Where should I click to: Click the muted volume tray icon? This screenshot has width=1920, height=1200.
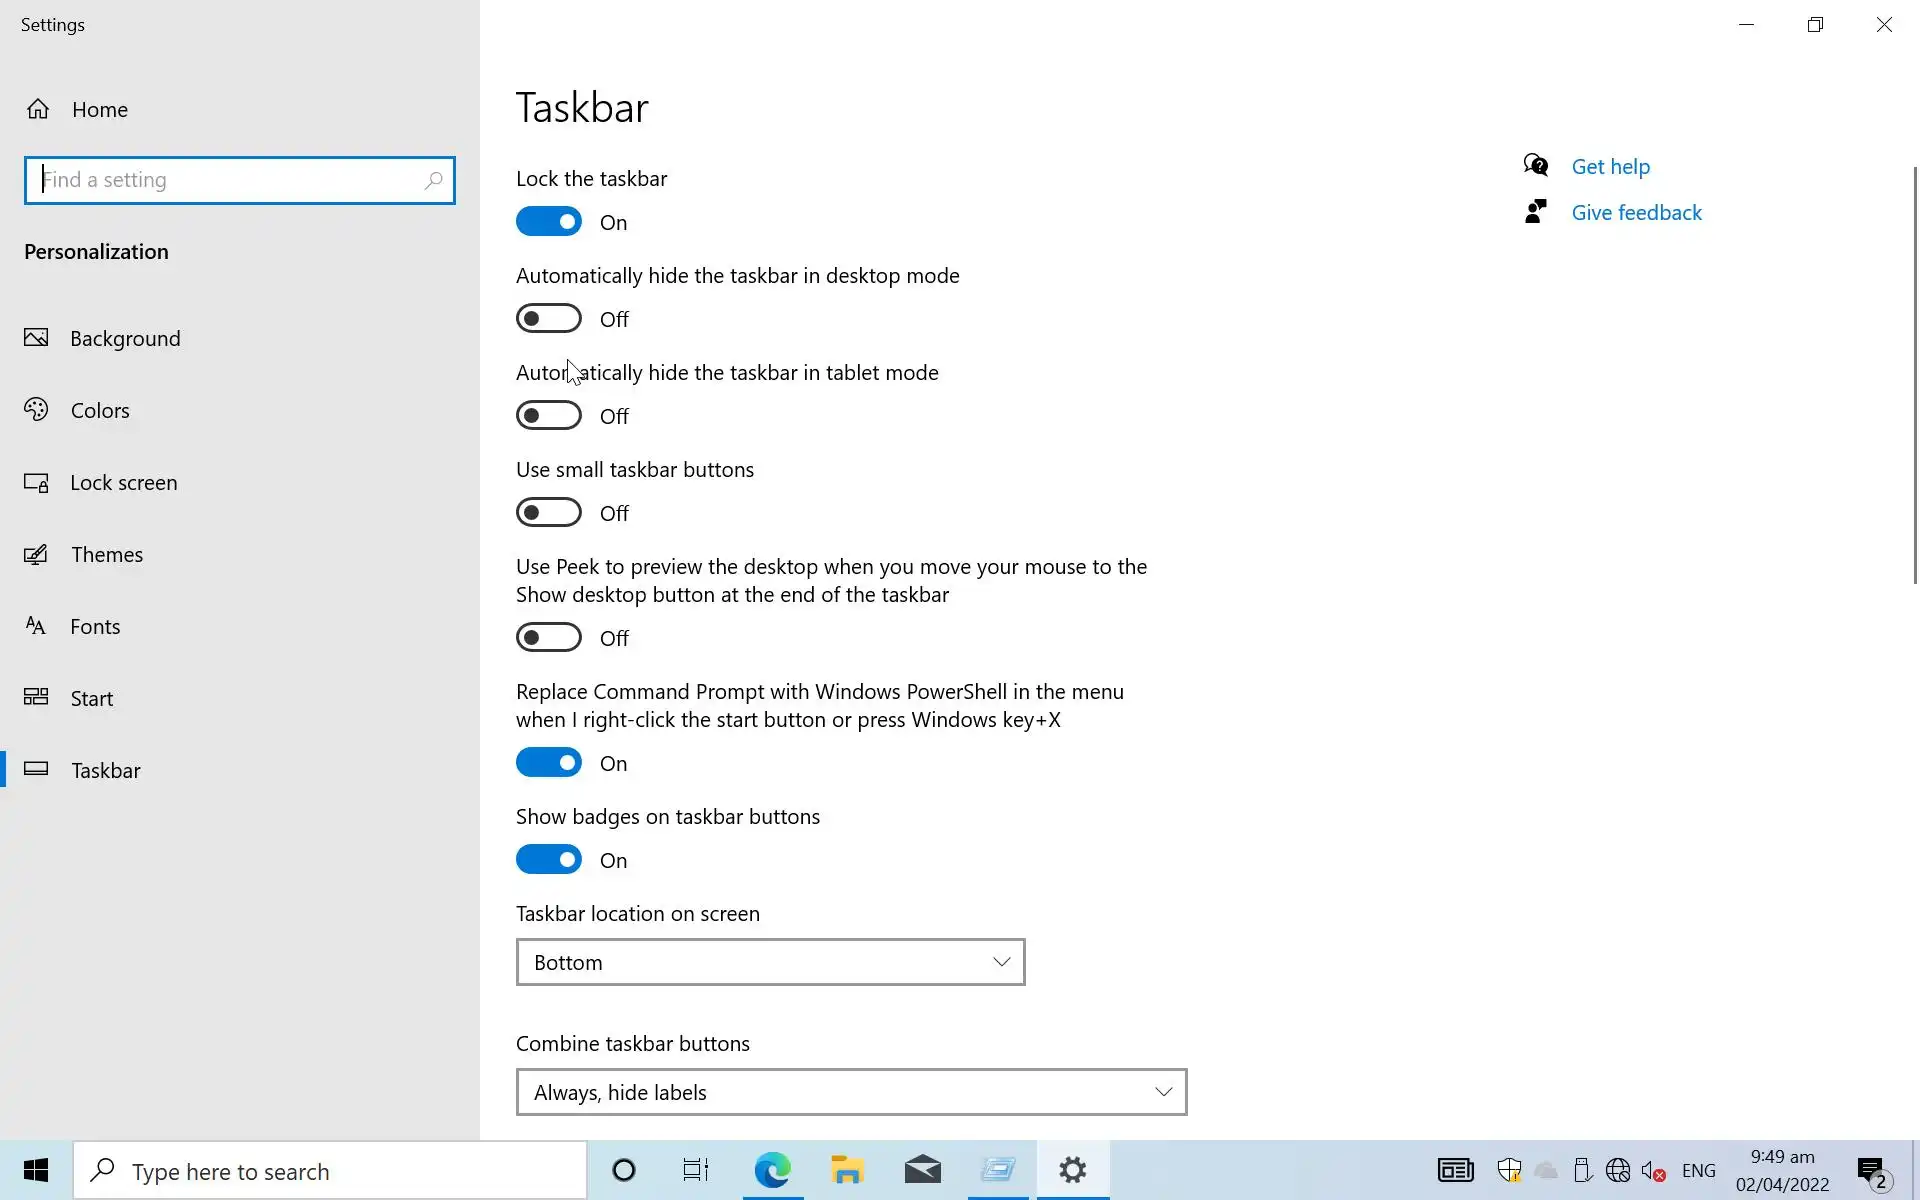tap(1652, 1170)
